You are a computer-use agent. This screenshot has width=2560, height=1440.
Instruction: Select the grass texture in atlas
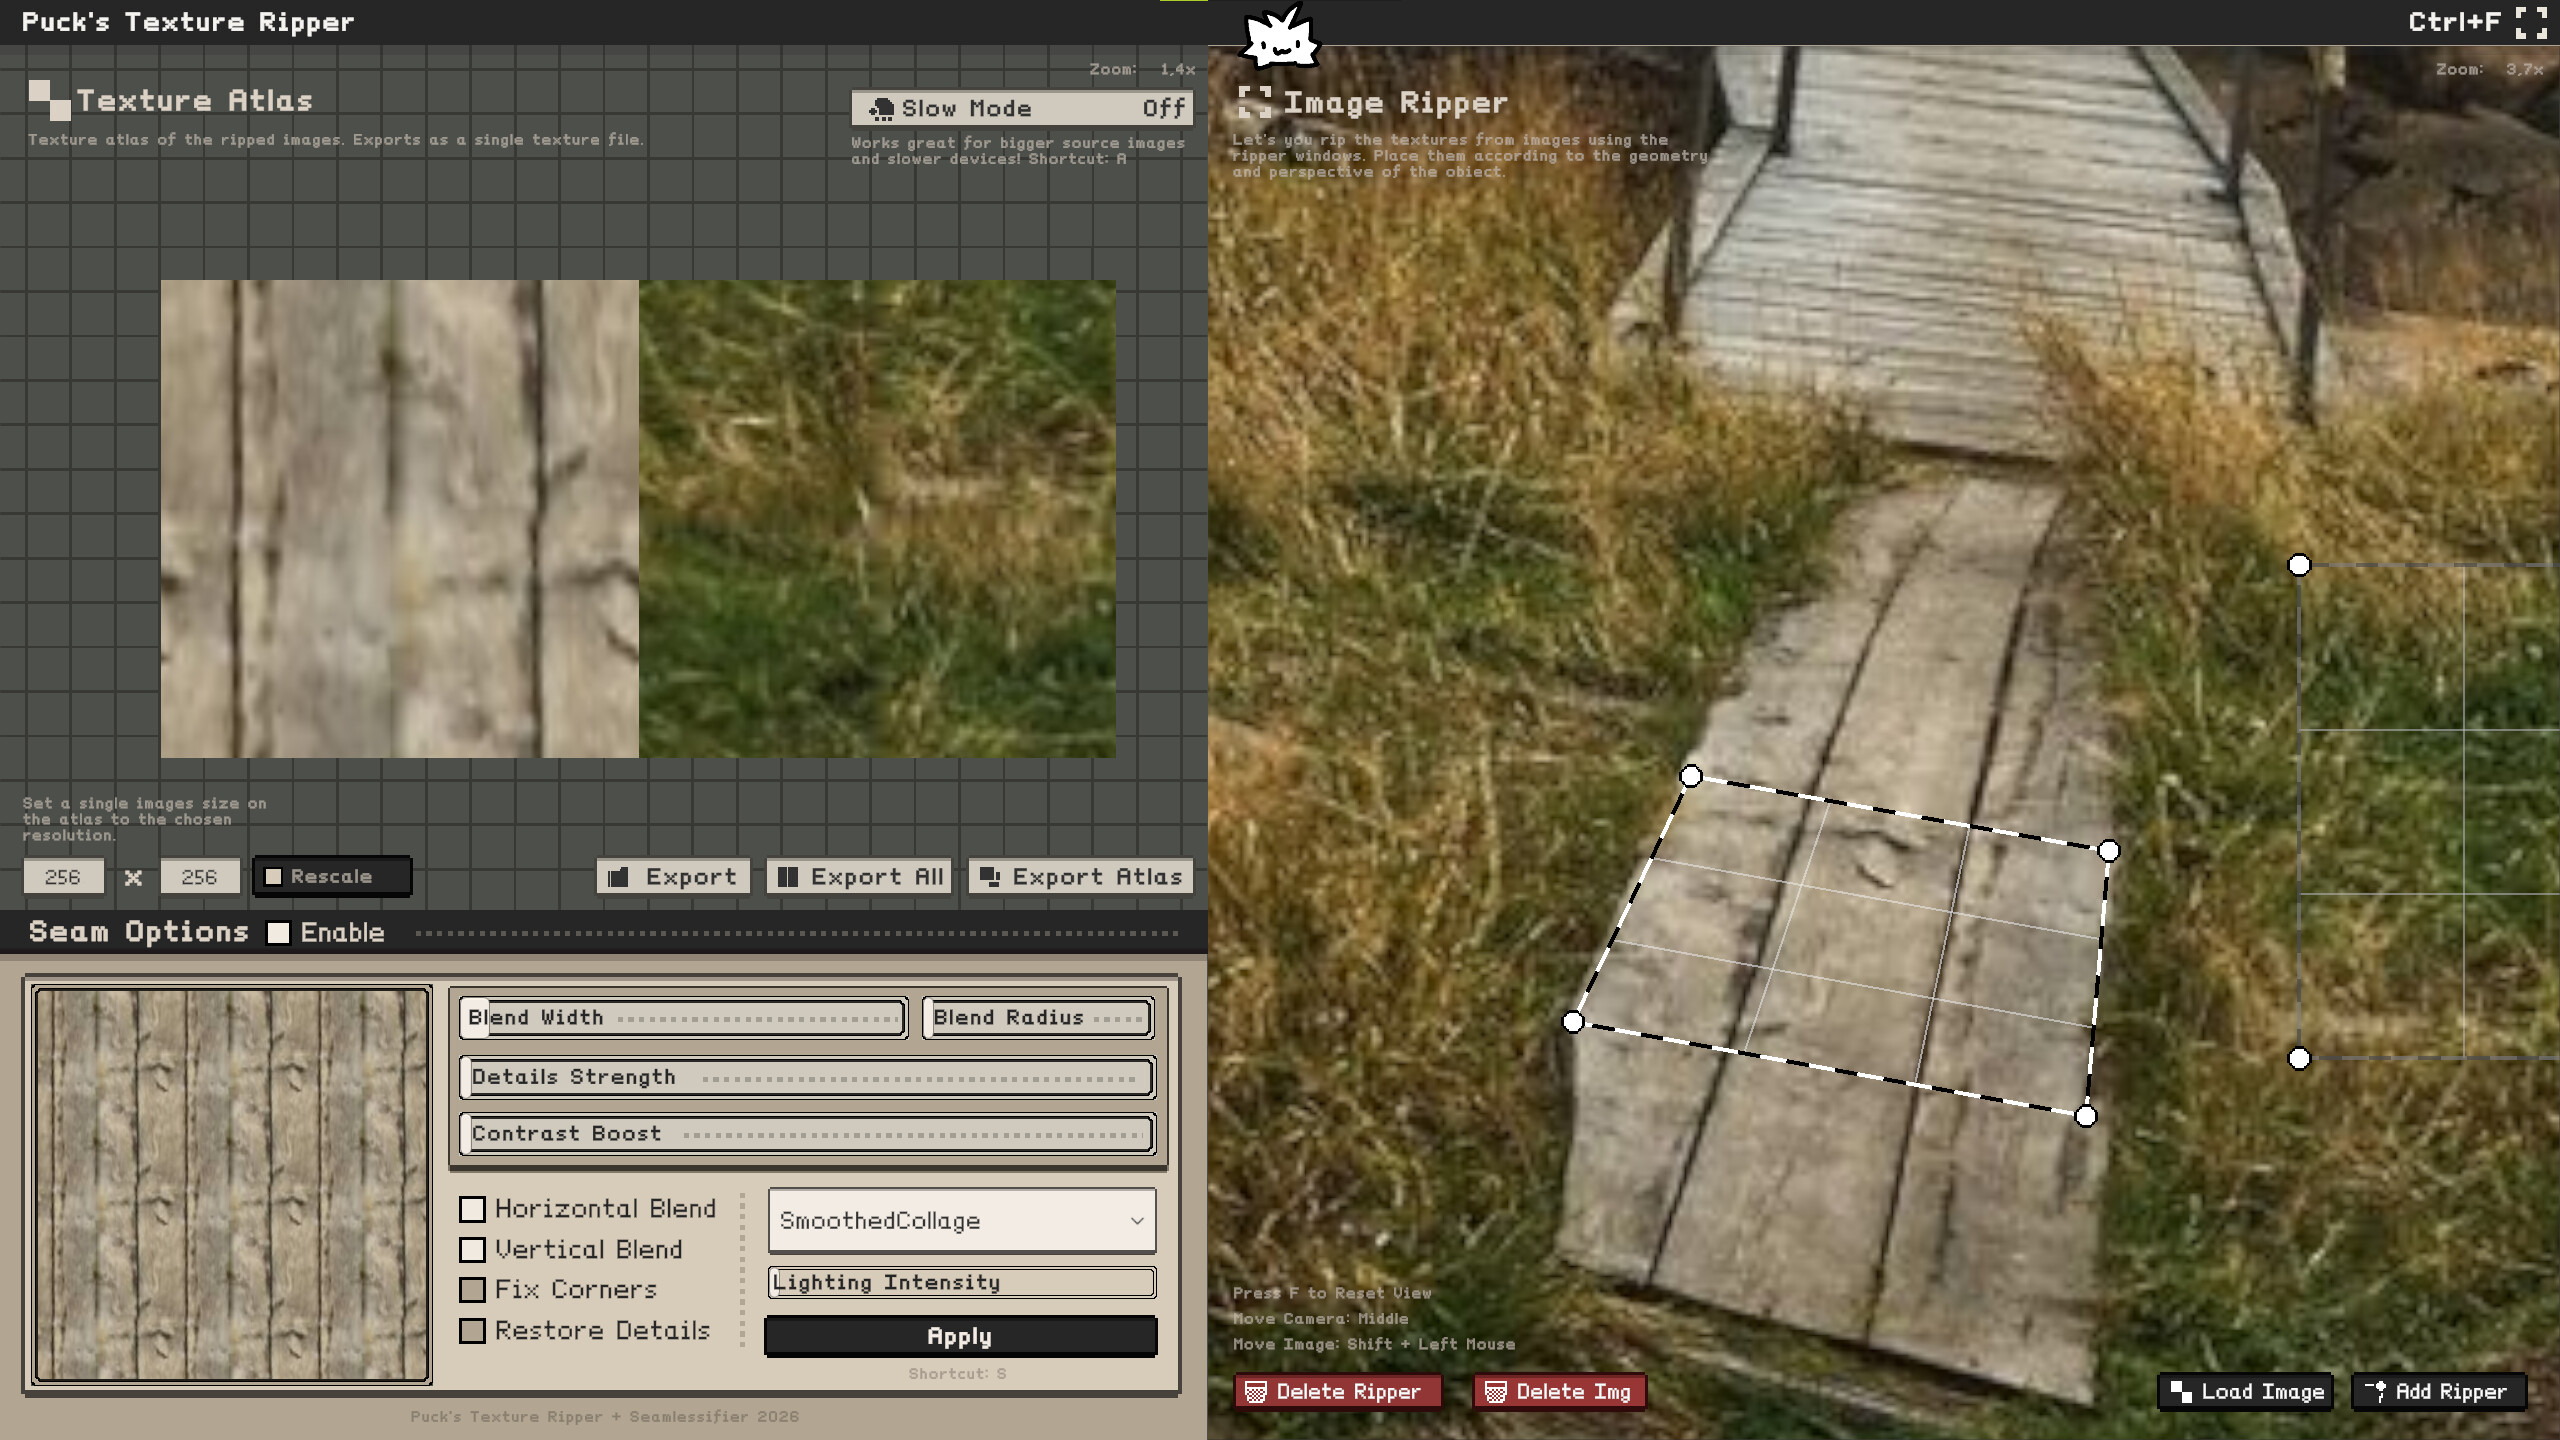[x=878, y=519]
